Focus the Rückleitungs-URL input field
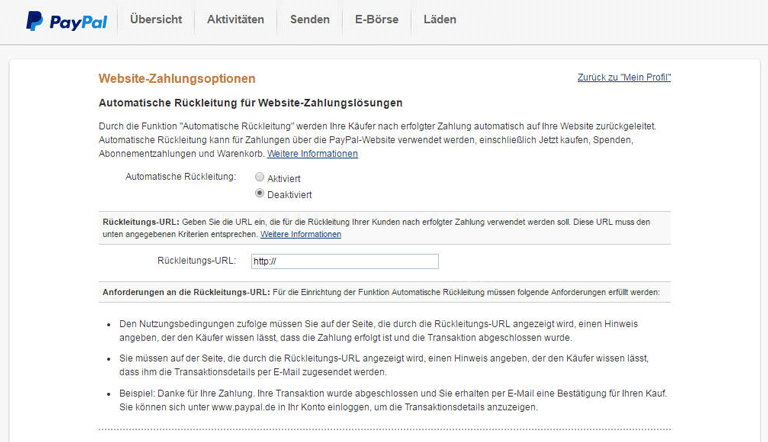This screenshot has width=768, height=442. 345,261
